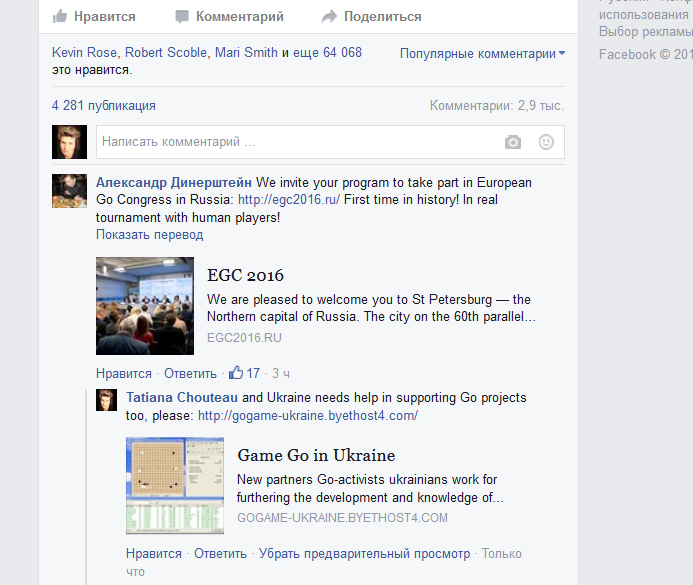
Task: Click Александр Динерштейн's avatar picture
Action: [x=69, y=190]
